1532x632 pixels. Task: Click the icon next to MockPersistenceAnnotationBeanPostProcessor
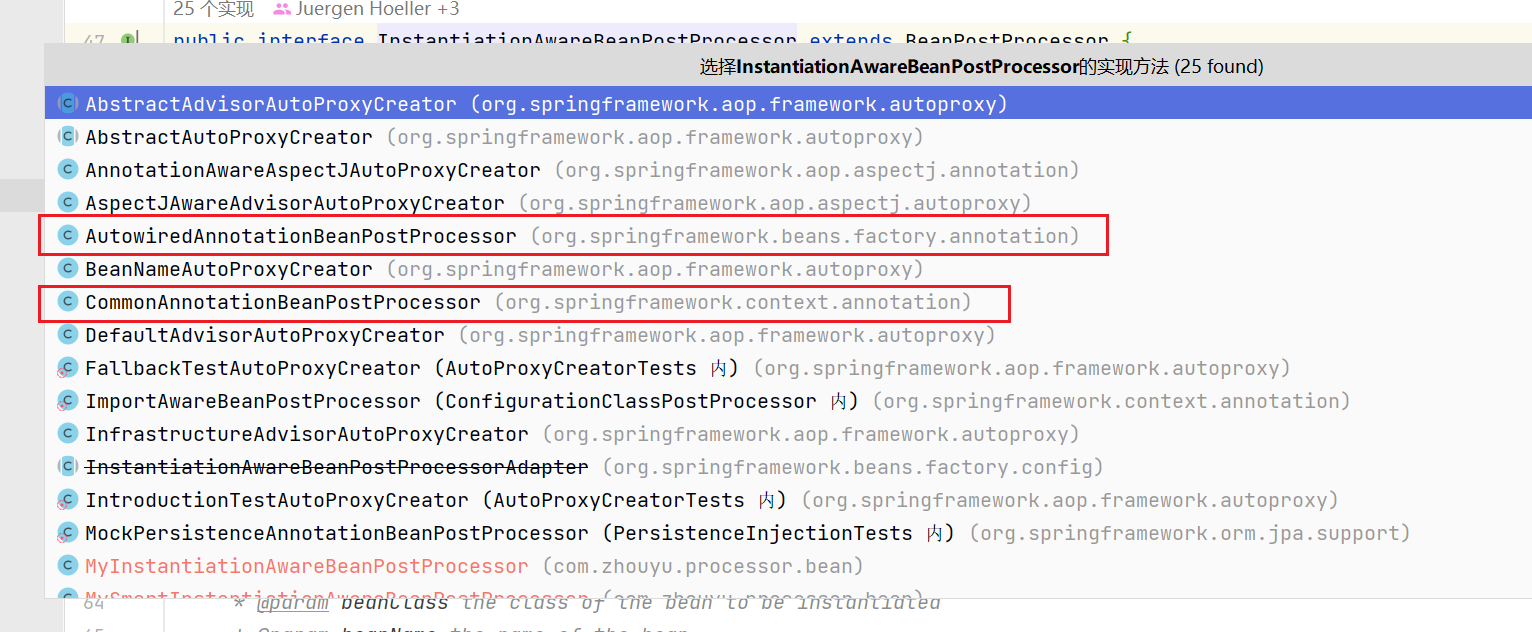(68, 532)
